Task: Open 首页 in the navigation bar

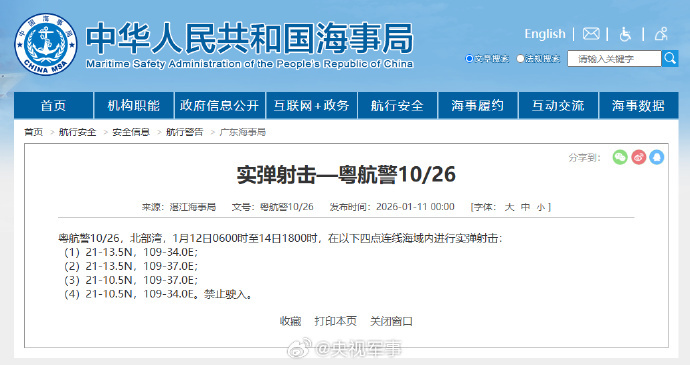Action: pos(53,106)
